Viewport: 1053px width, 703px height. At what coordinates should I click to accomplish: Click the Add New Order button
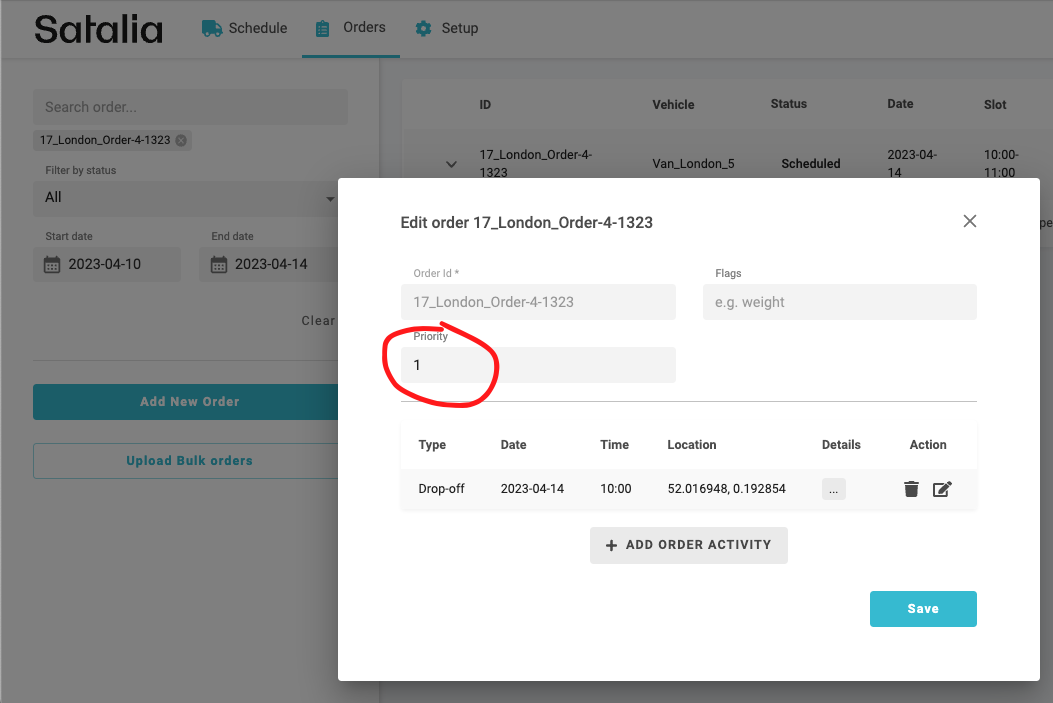(x=189, y=402)
